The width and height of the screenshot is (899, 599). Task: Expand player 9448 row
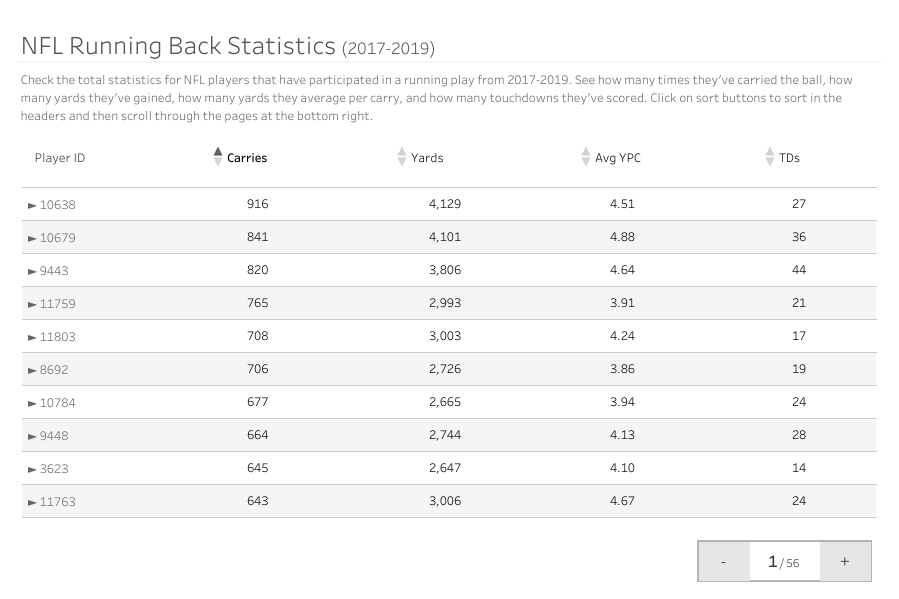pos(32,436)
